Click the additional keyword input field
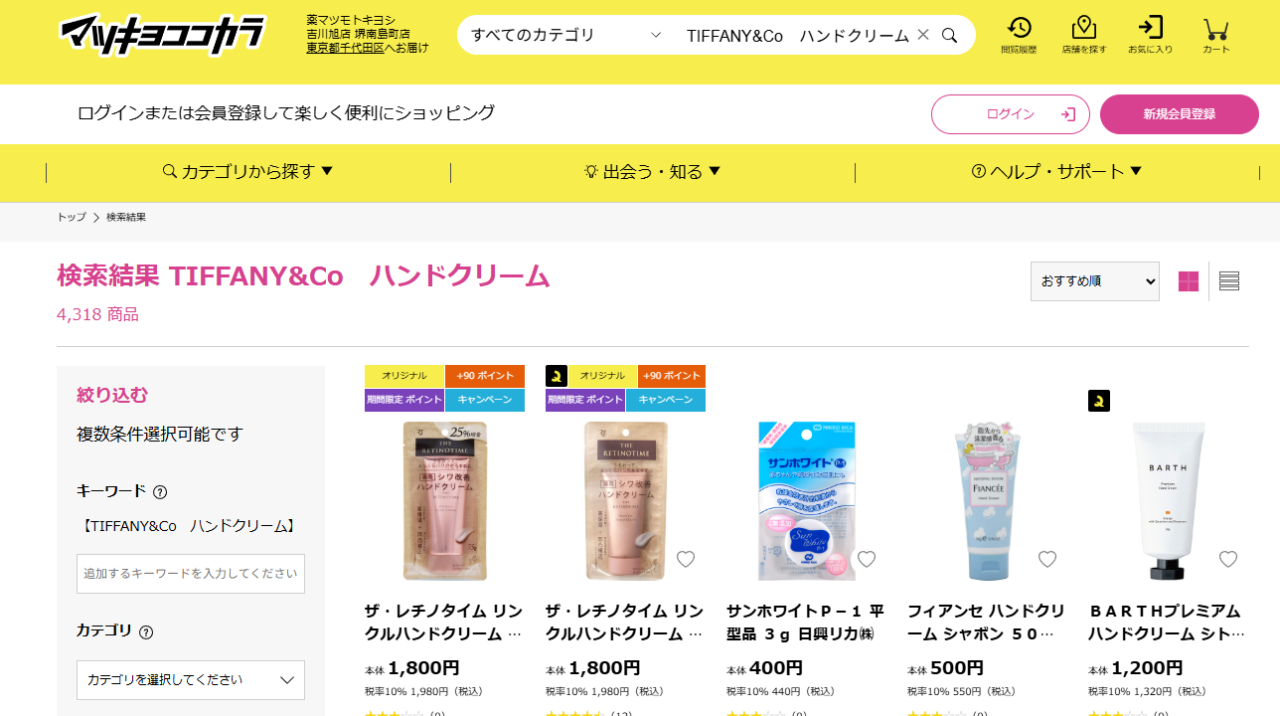Image resolution: width=1280 pixels, height=716 pixels. (x=191, y=574)
